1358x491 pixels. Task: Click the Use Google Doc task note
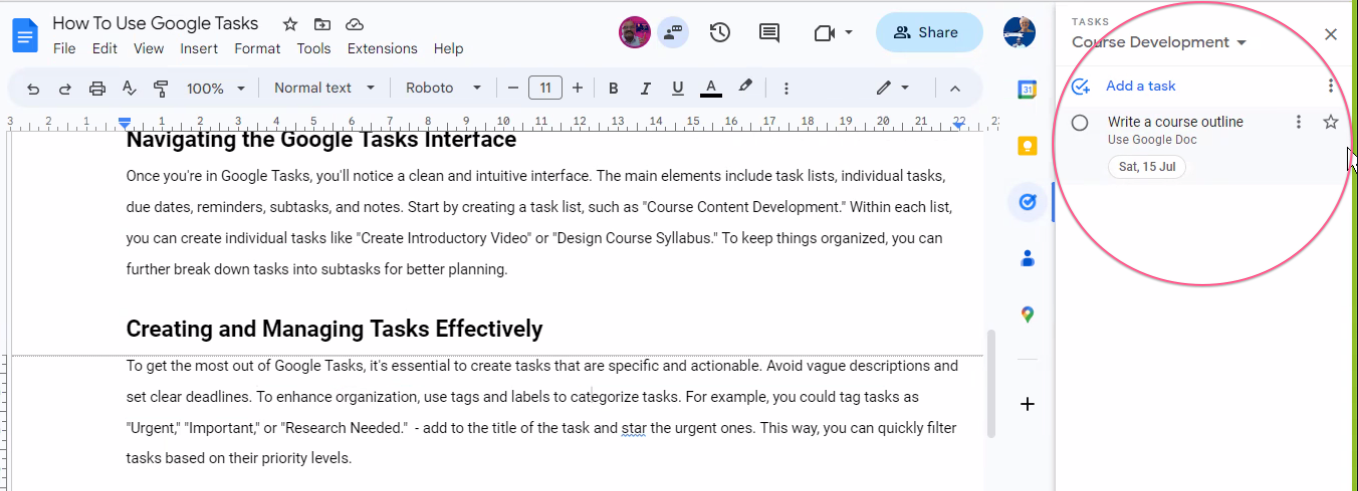click(x=1152, y=140)
